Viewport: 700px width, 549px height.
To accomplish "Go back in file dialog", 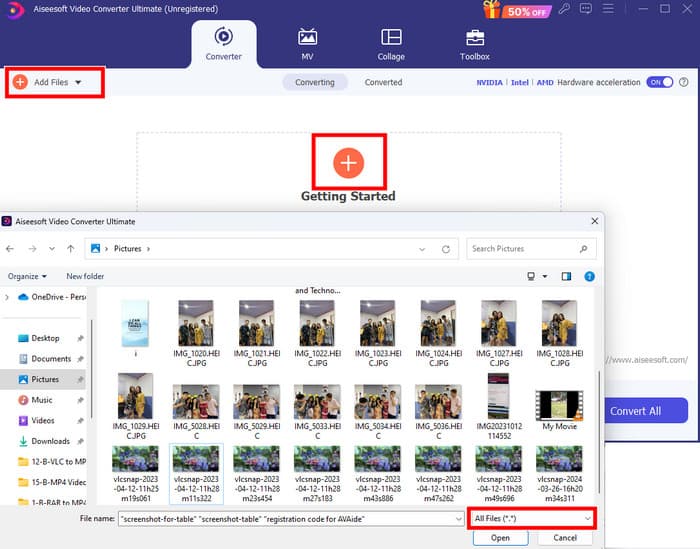I will point(10,249).
